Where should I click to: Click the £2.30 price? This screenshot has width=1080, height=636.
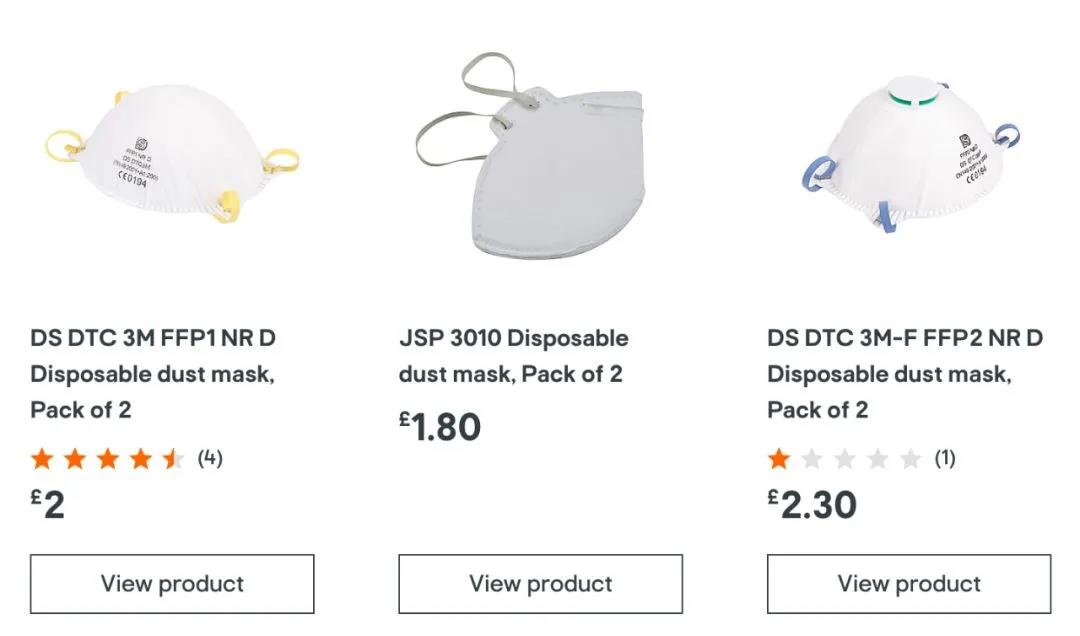pos(812,504)
